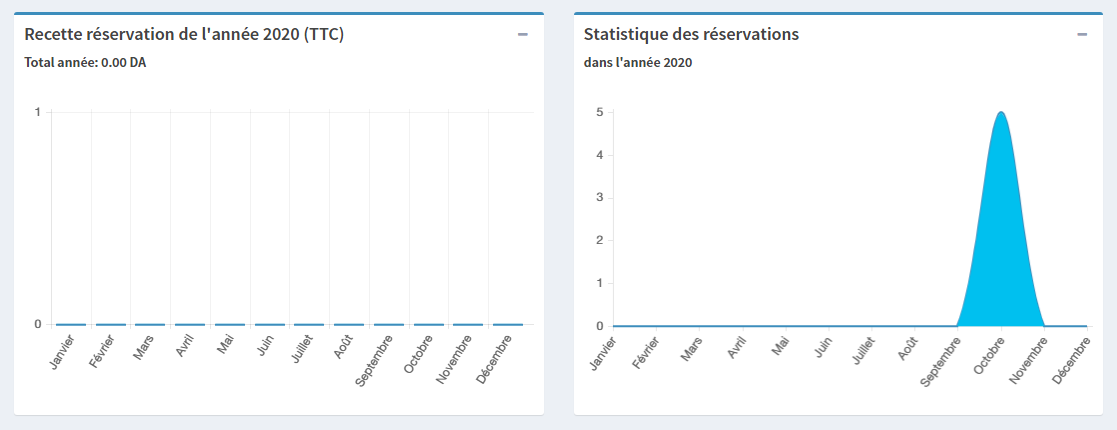The width and height of the screenshot is (1117, 430).
Task: Click the Juin bar in revenue chart
Action: click(269, 324)
